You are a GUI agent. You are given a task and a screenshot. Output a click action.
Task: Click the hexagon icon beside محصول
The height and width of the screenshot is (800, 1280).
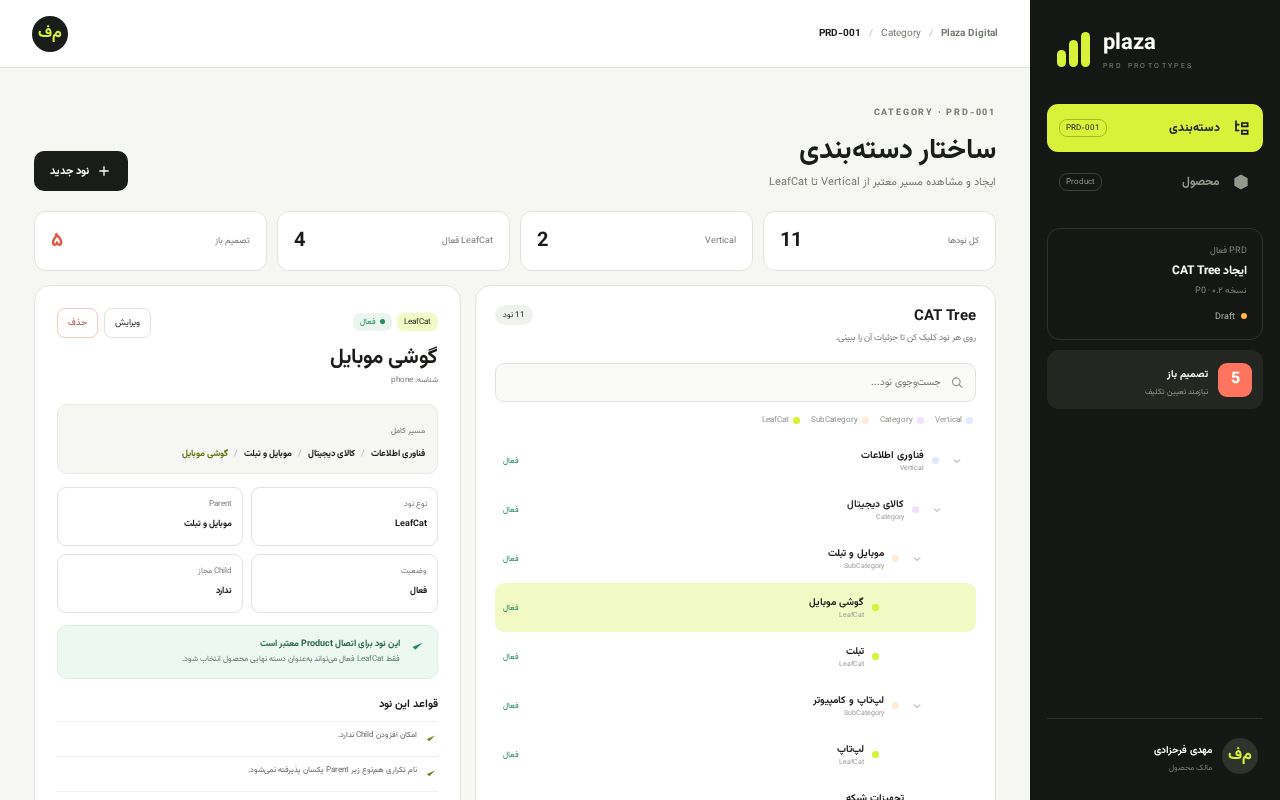click(1241, 182)
